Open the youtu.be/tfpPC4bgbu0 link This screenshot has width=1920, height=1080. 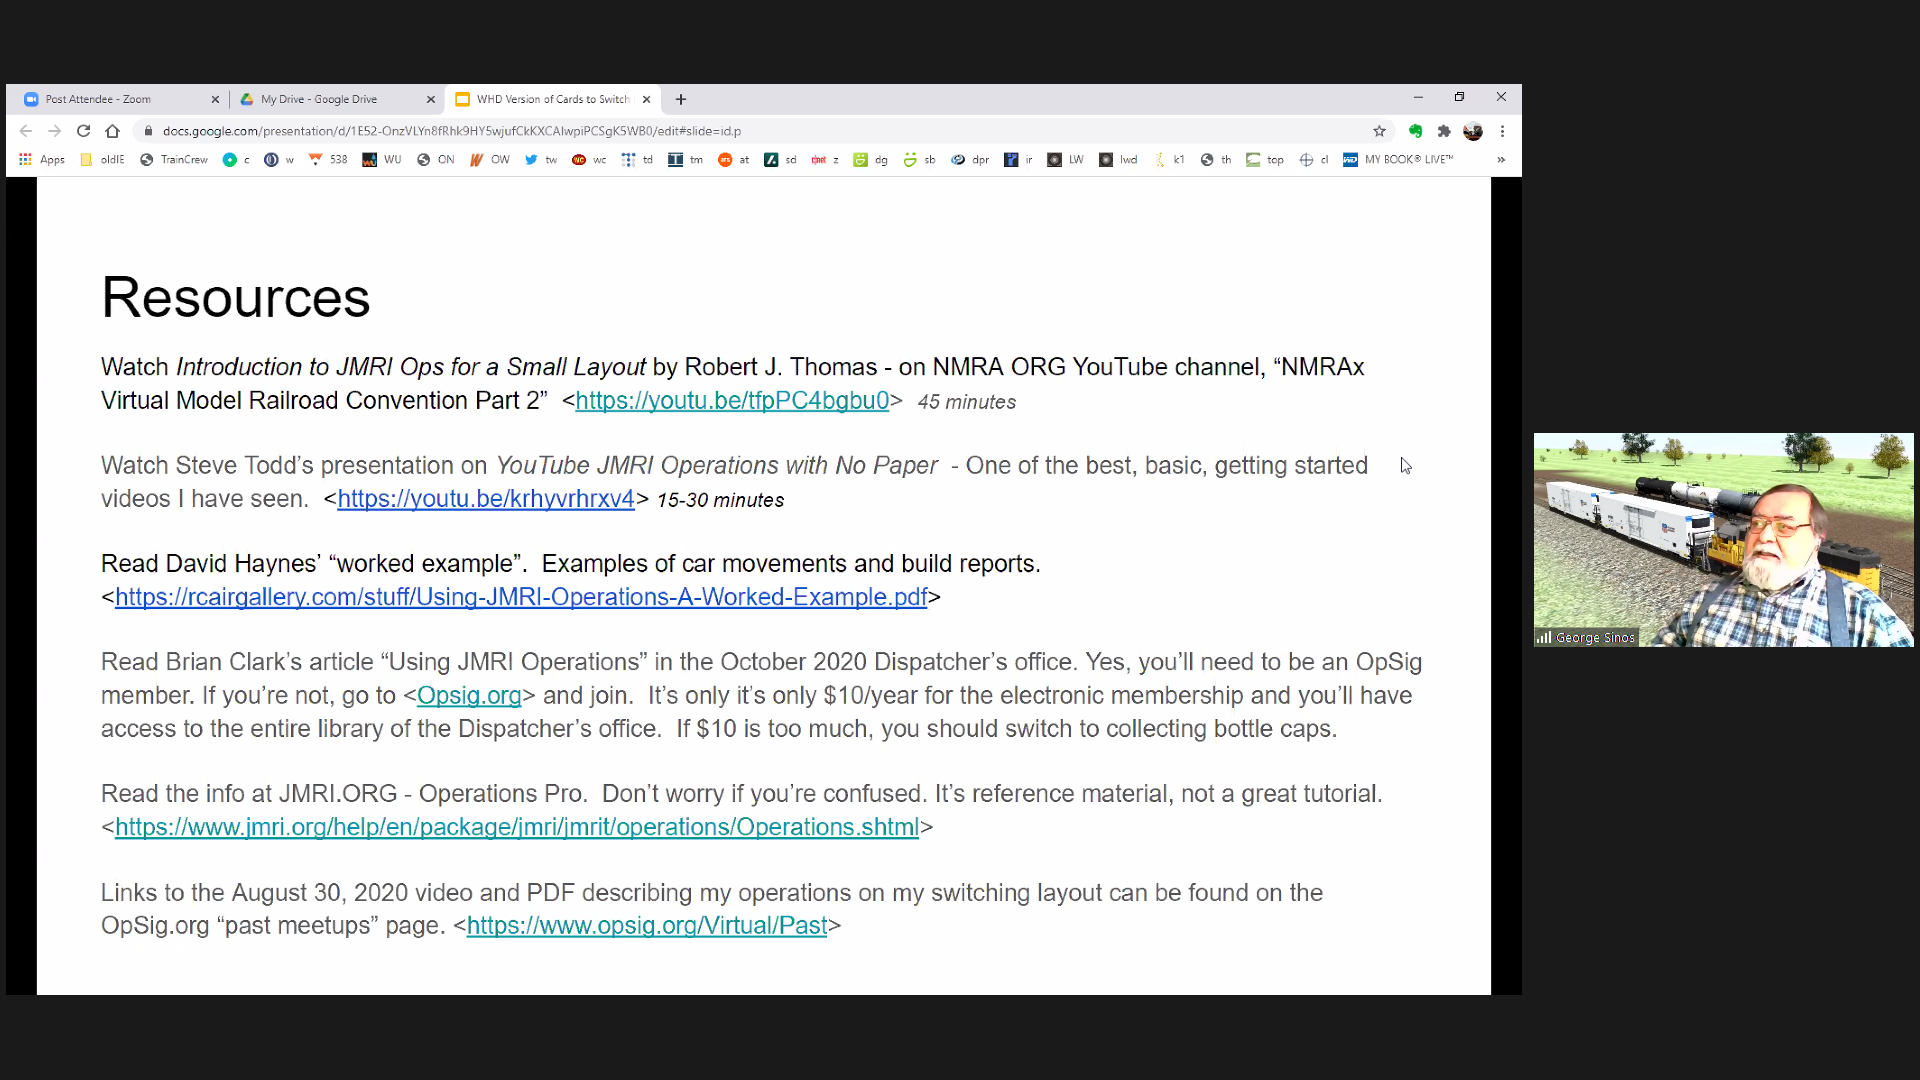731,401
